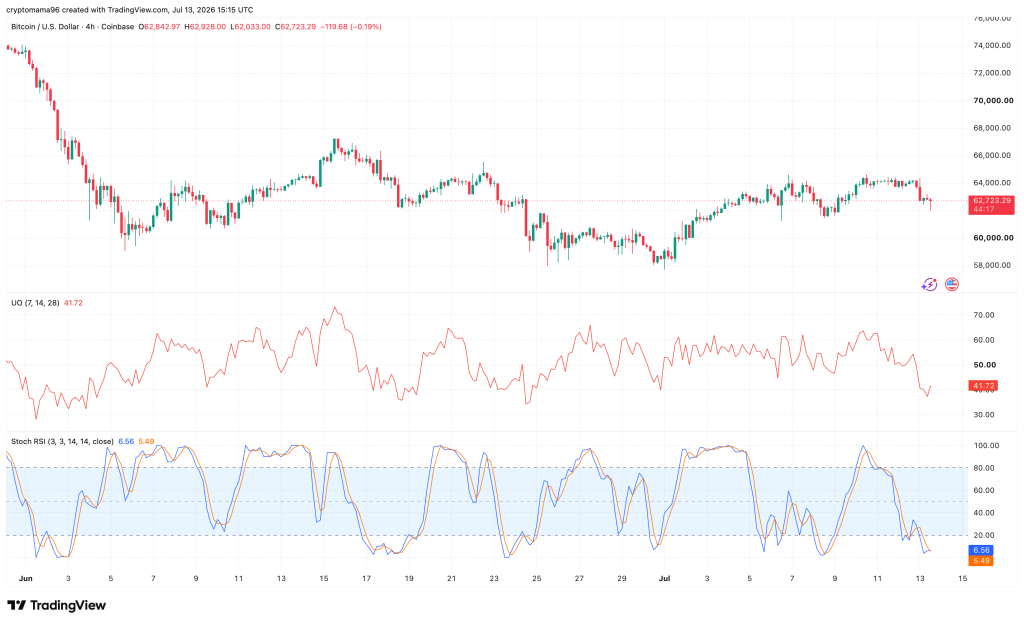1024x624 pixels.
Task: Click the 100.00 label on Stoch RSI scale
Action: (x=986, y=446)
